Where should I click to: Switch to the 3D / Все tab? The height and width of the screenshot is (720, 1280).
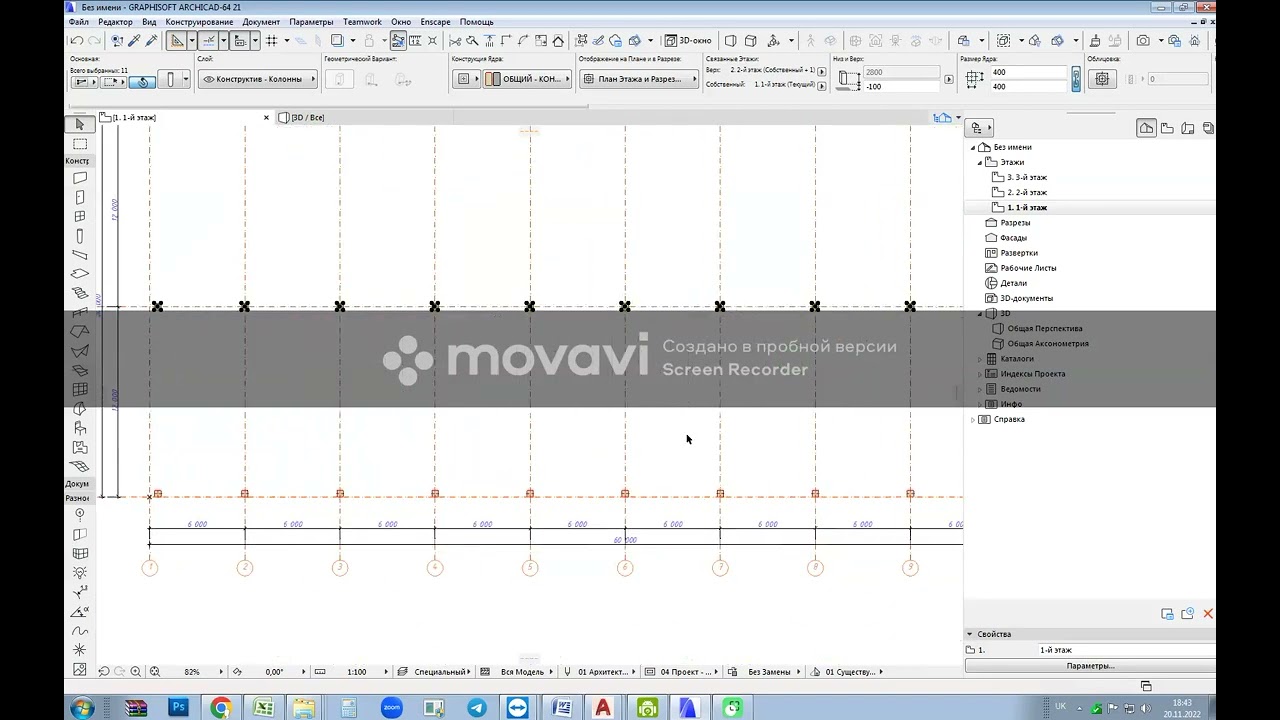pos(307,118)
